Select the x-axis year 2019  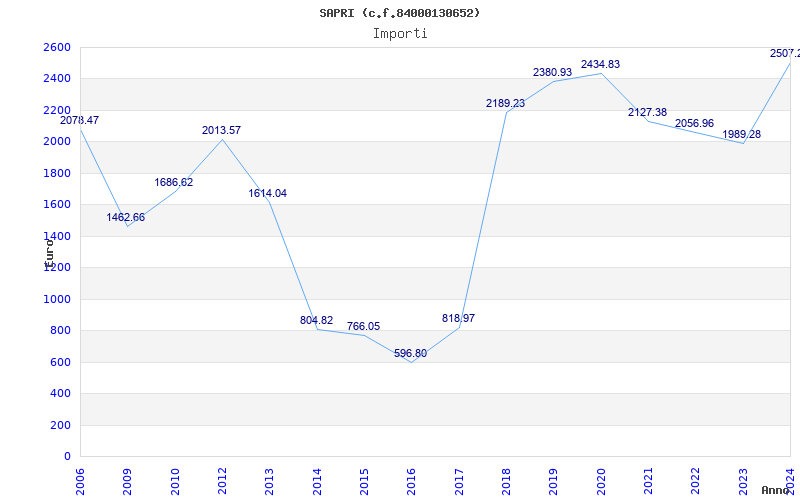tap(554, 481)
